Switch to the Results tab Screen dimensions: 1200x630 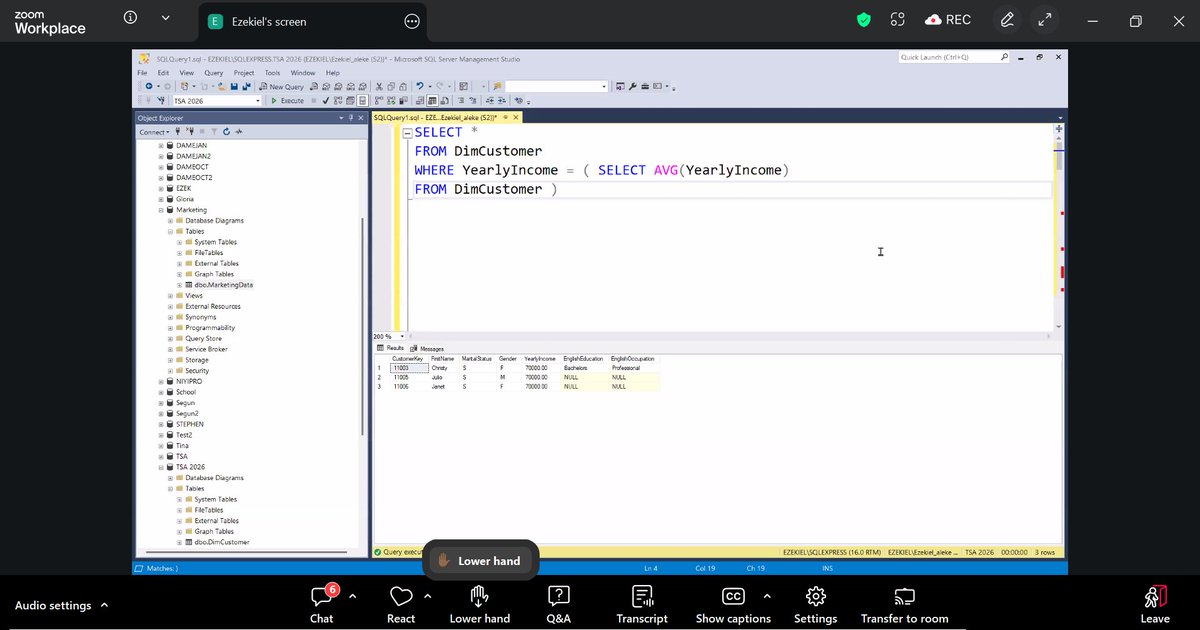coord(391,348)
